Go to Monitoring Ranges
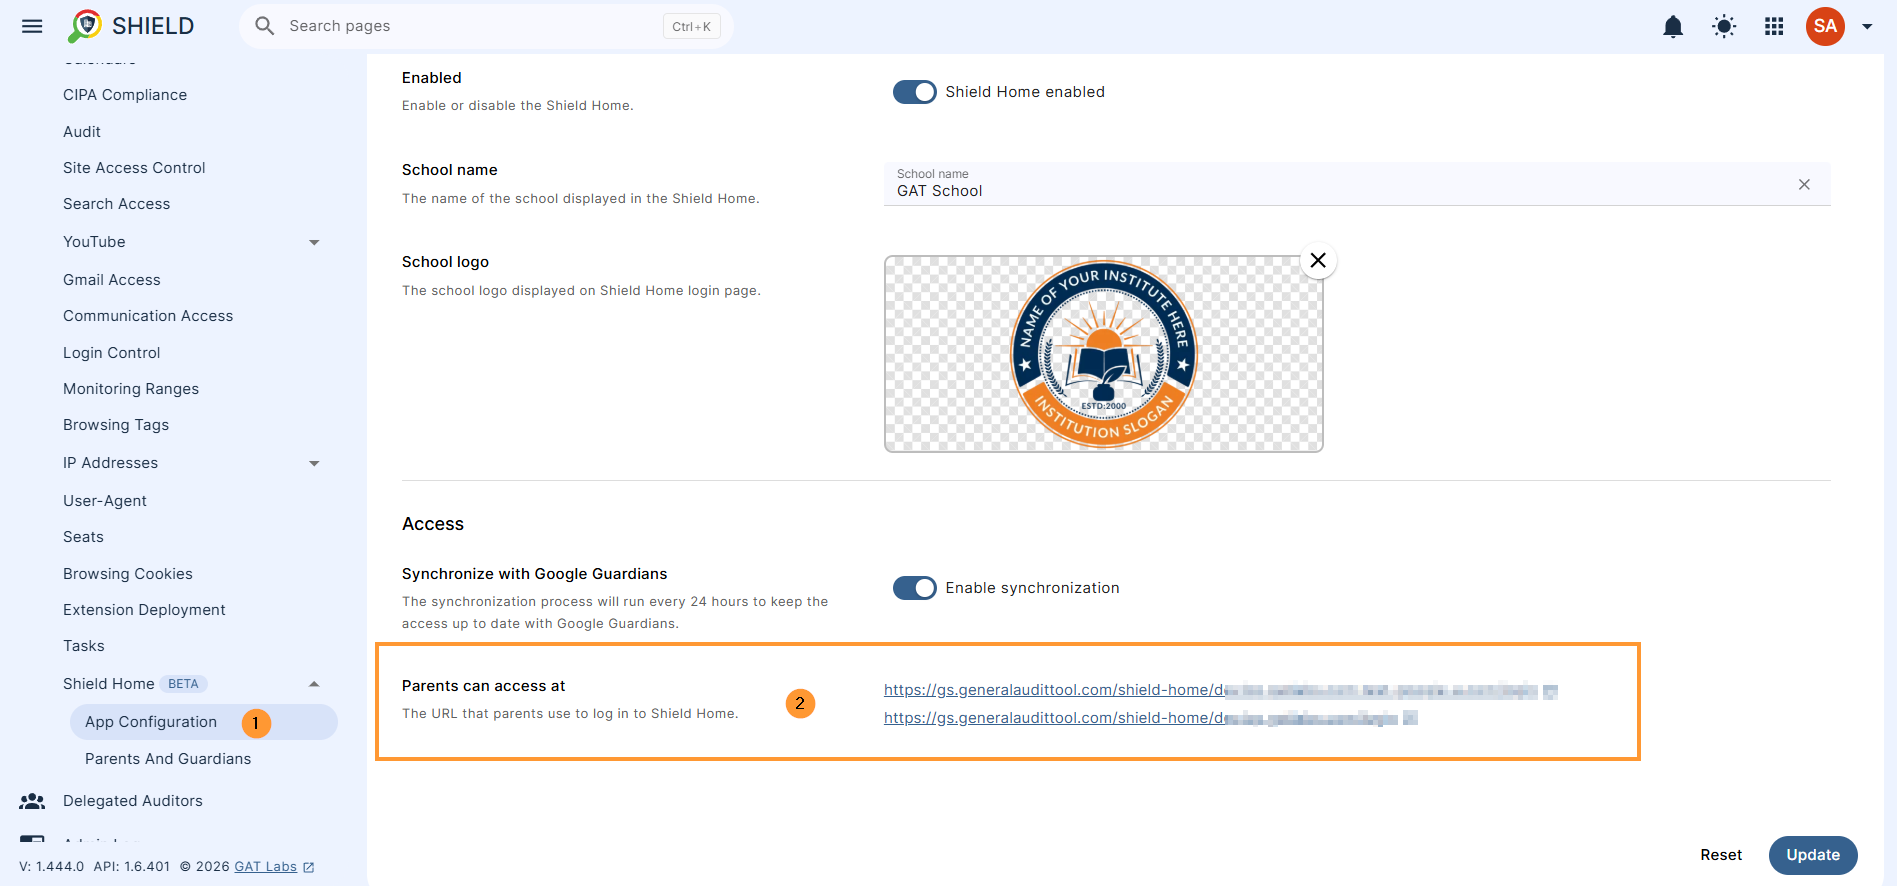Screen dimensions: 1897x886 [x=131, y=389]
